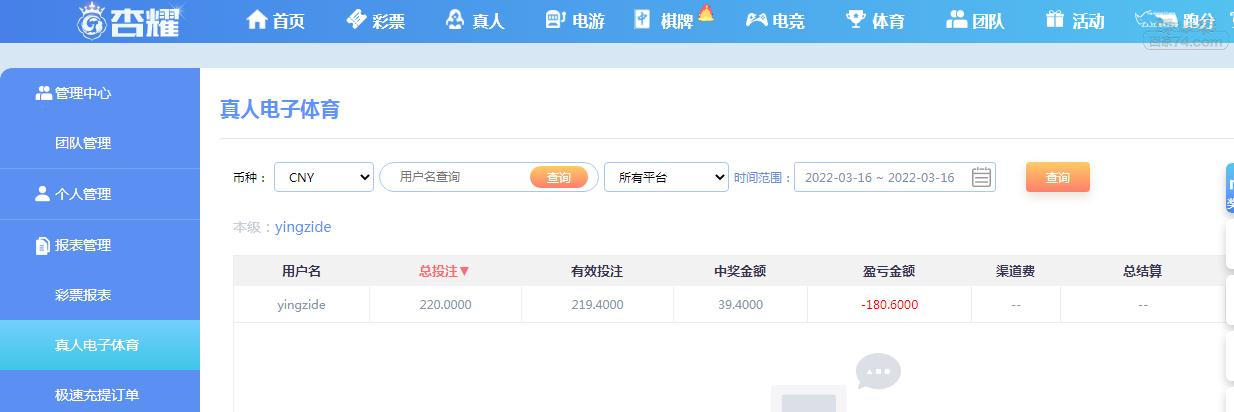Screen dimensions: 1234x412
Task: Open the 真人 live dealer icon
Action: pos(455,19)
